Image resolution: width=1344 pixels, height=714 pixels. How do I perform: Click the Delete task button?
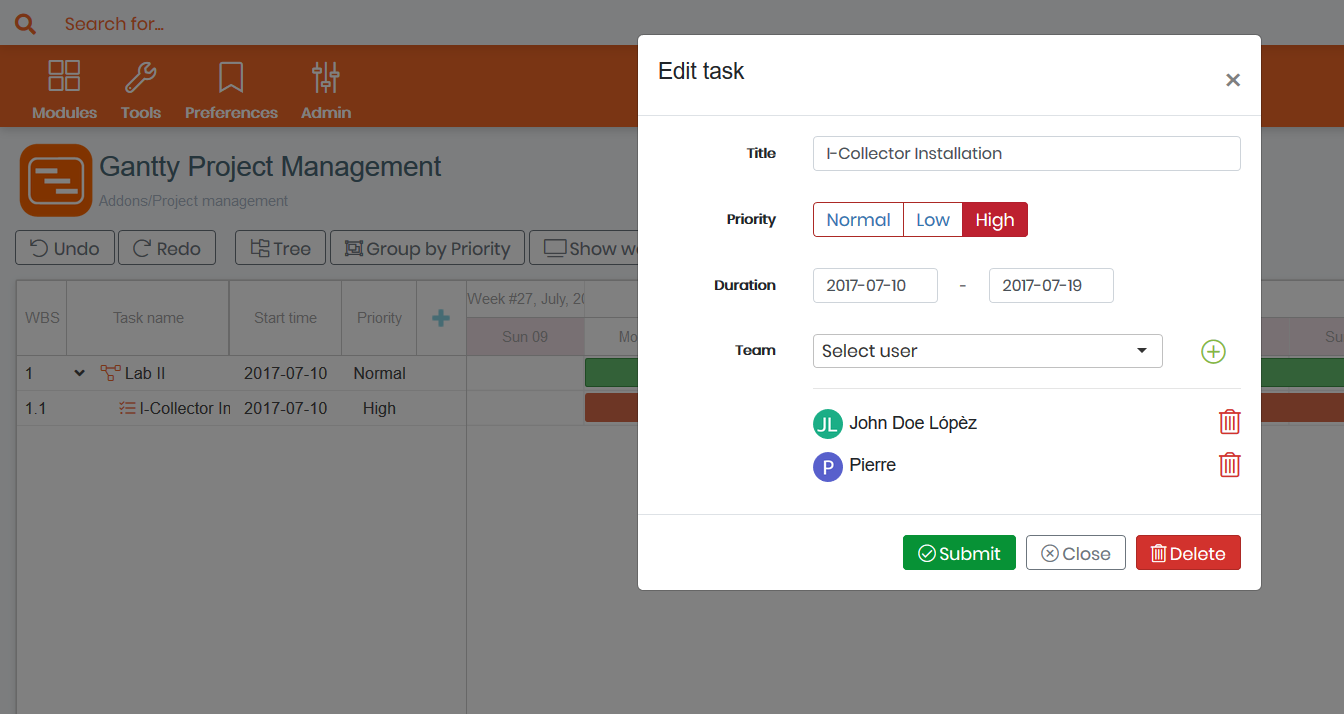pos(1188,553)
